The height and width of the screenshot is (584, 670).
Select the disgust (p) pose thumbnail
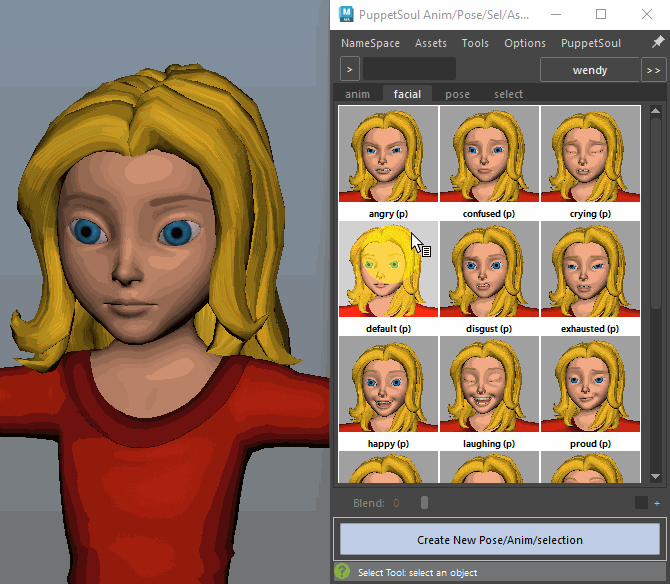click(489, 269)
